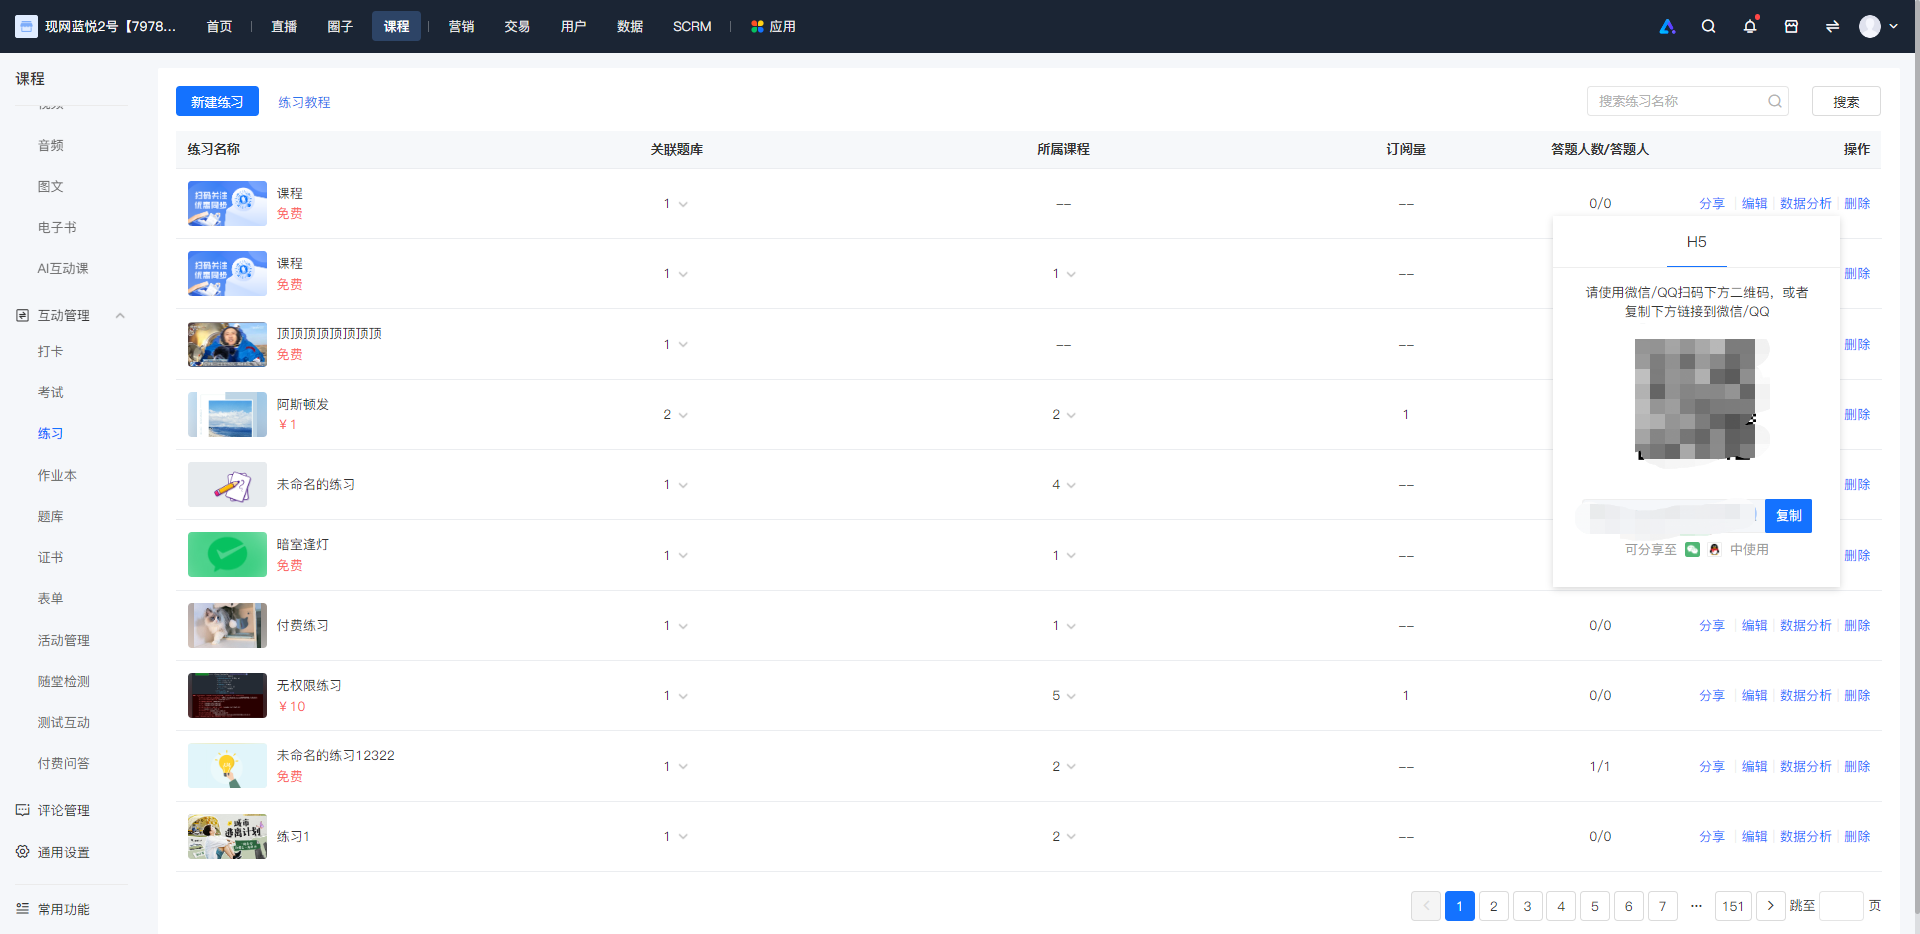Click the blue triangle logo icon in header

(1667, 26)
